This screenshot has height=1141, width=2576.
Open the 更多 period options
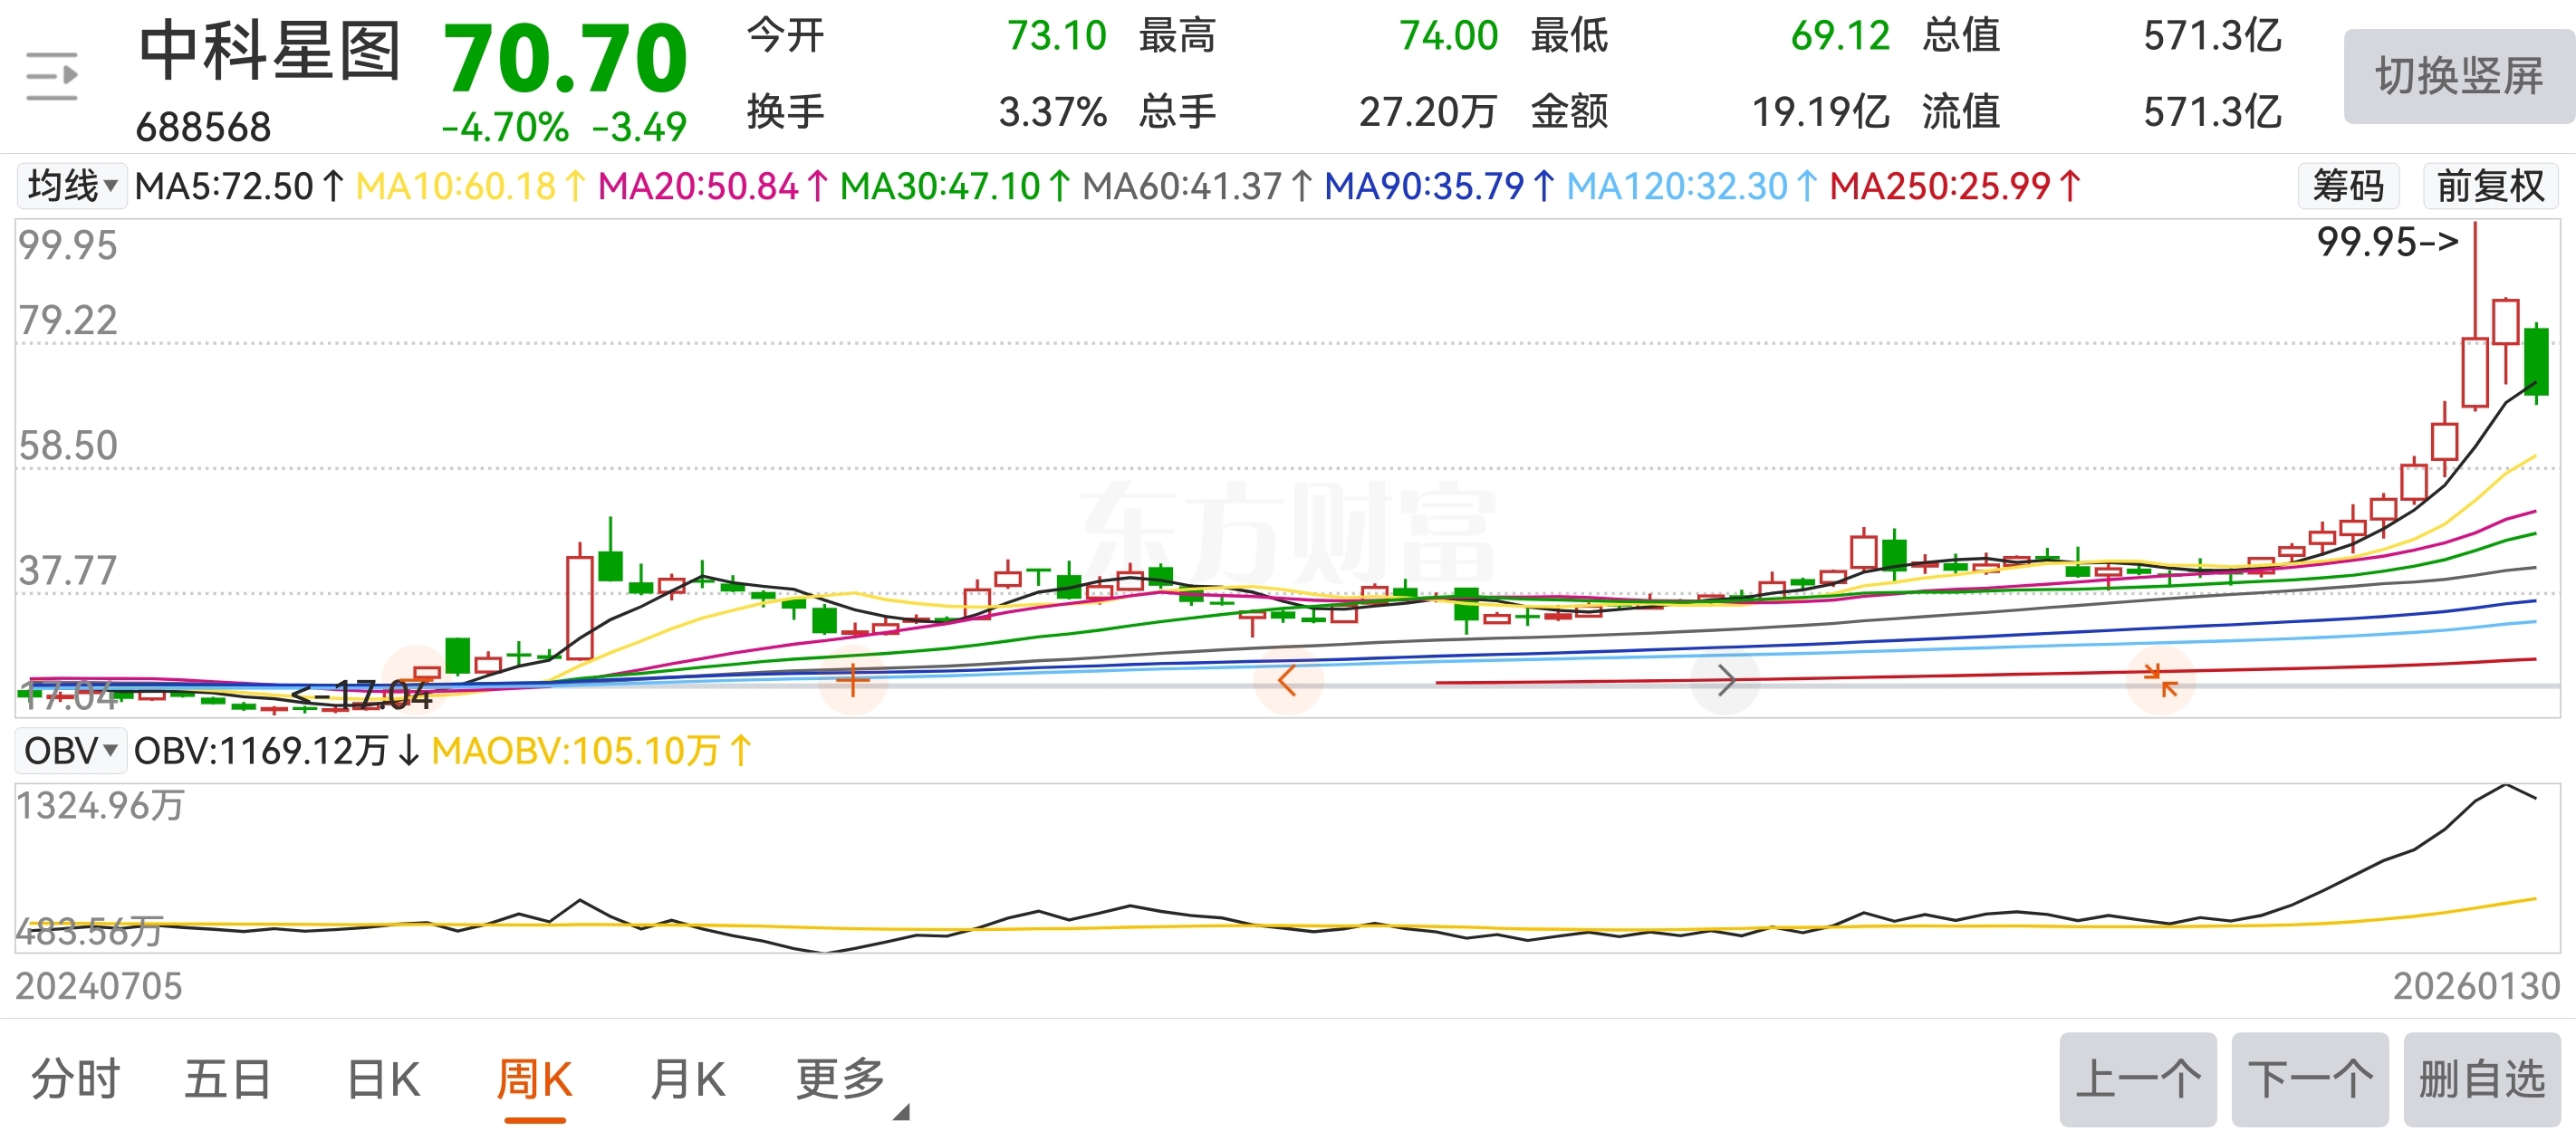pyautogui.click(x=840, y=1079)
